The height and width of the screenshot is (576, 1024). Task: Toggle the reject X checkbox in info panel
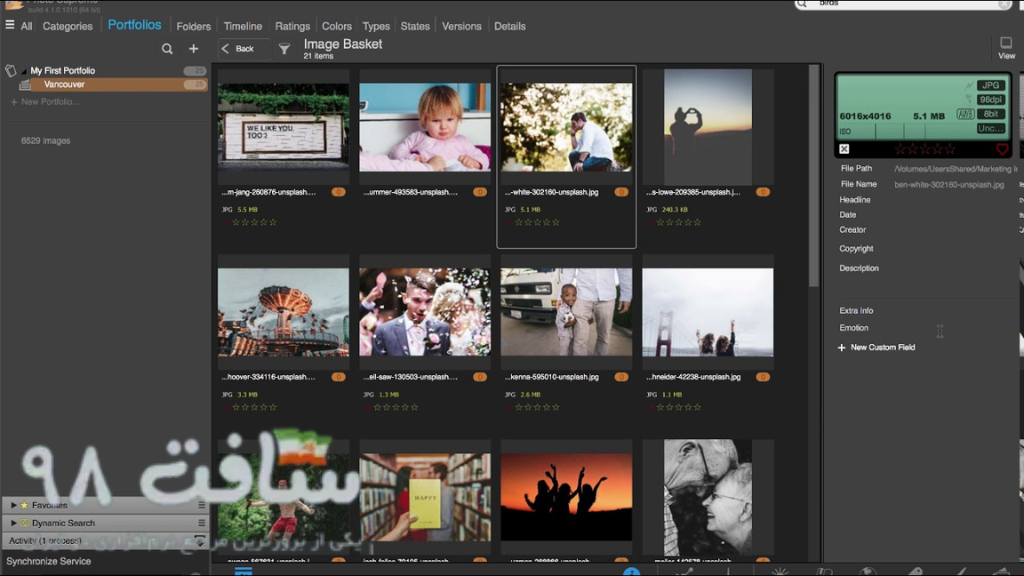(844, 150)
